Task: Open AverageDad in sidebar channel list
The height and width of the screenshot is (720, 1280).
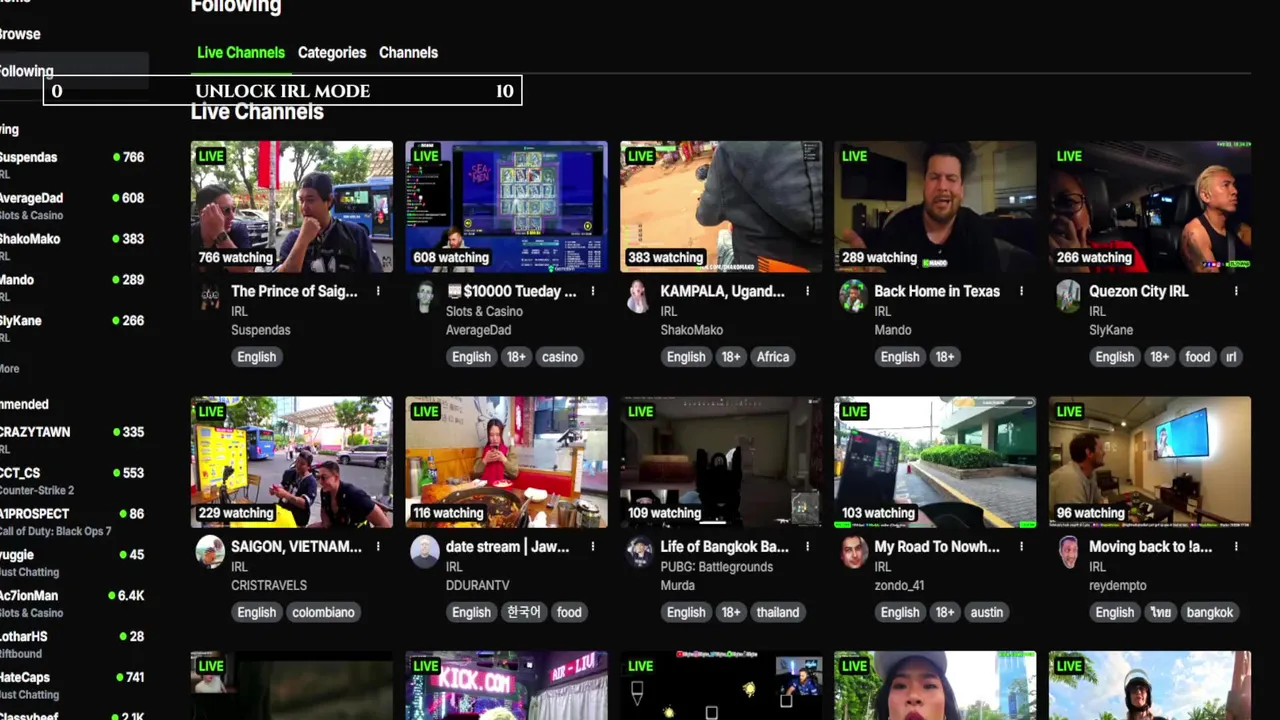Action: 72,205
